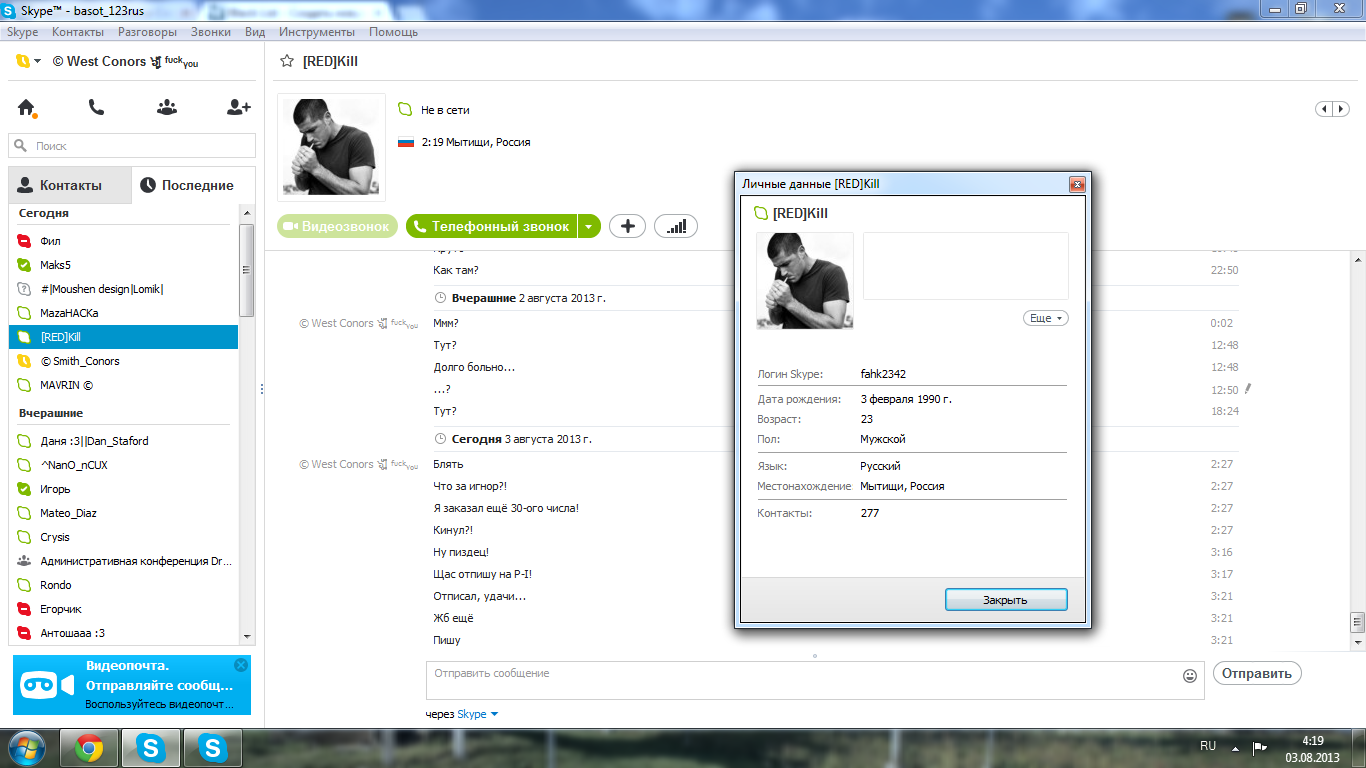Viewport: 1366px width, 768px height.
Task: Select contact Maks5
Action: coord(124,265)
